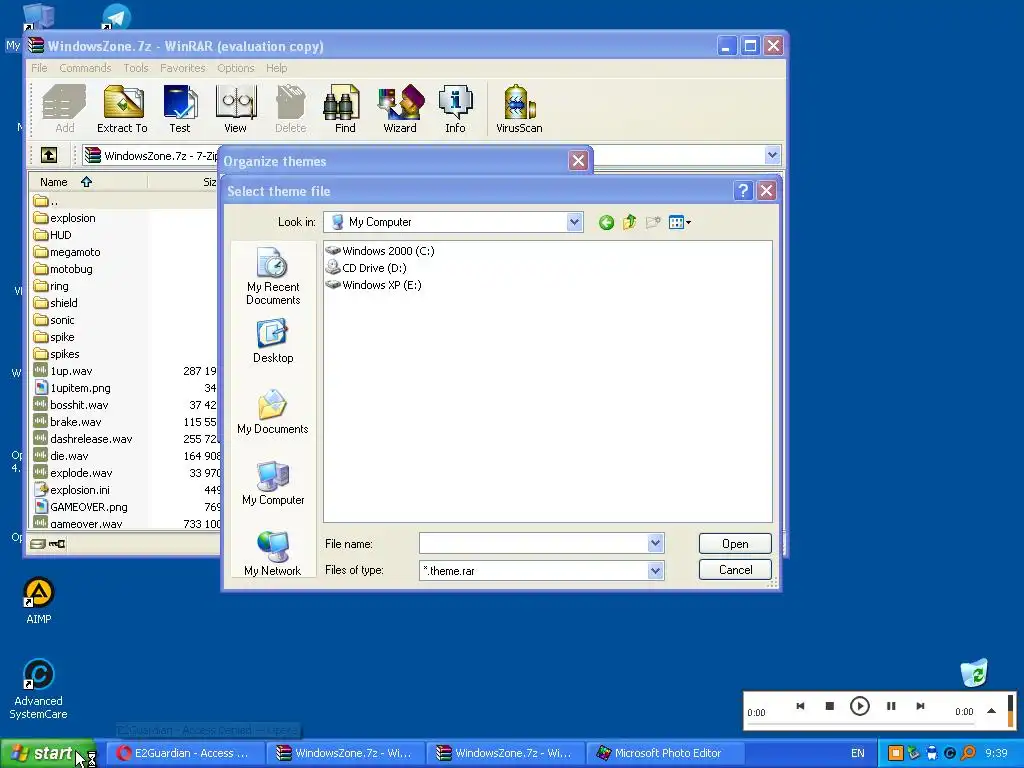Select Desktop in the places bar

coord(273,341)
